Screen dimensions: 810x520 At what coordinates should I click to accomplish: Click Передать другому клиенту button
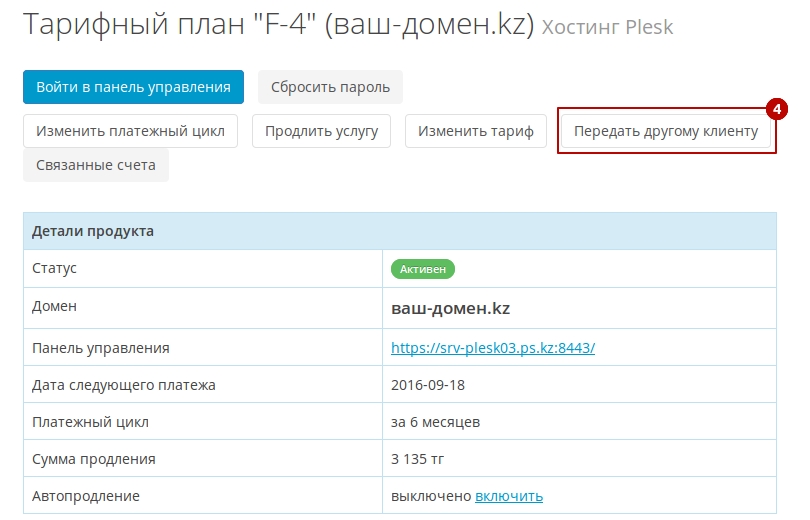pos(666,131)
